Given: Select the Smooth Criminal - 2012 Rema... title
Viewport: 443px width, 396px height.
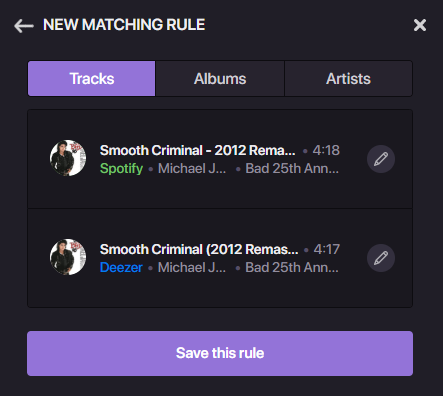Looking at the screenshot, I should tap(197, 150).
